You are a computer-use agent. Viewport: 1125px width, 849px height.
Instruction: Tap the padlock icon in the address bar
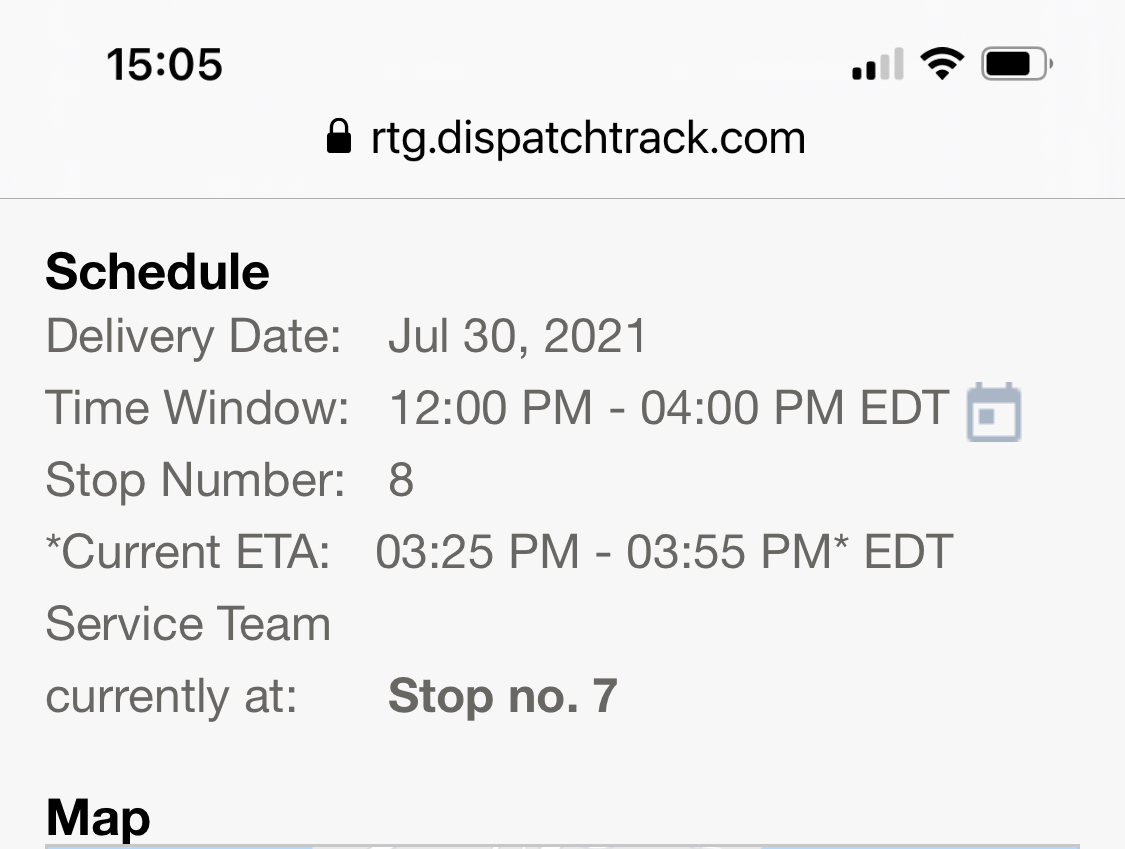(x=339, y=136)
